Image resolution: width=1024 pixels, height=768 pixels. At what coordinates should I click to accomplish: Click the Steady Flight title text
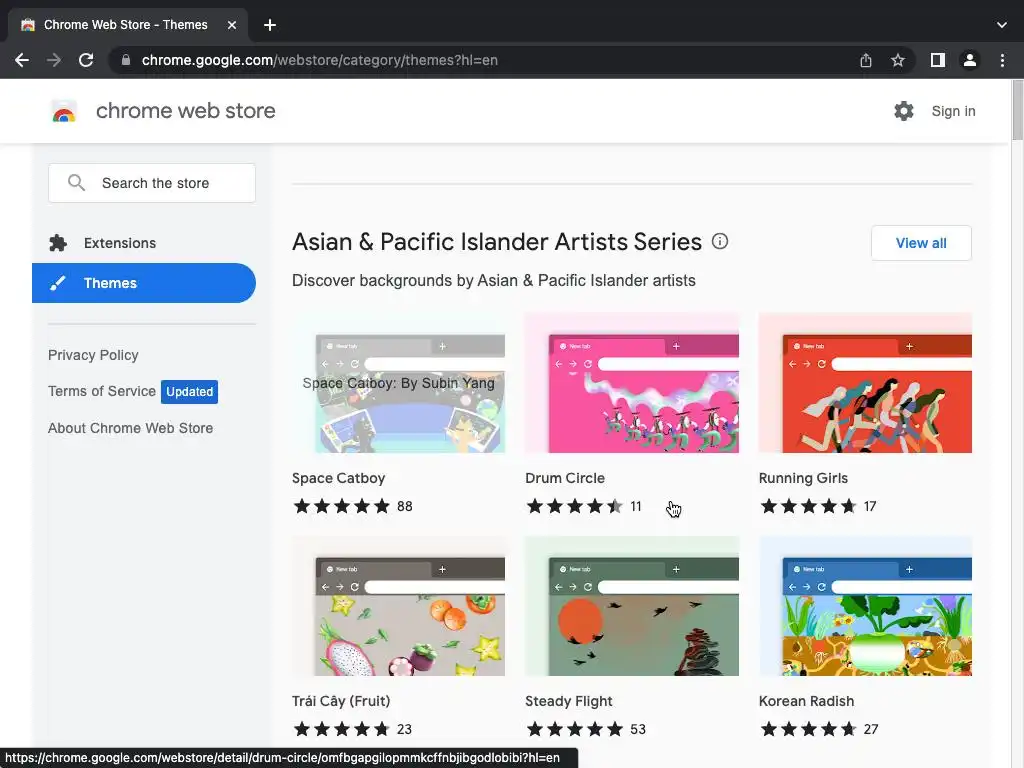[569, 701]
